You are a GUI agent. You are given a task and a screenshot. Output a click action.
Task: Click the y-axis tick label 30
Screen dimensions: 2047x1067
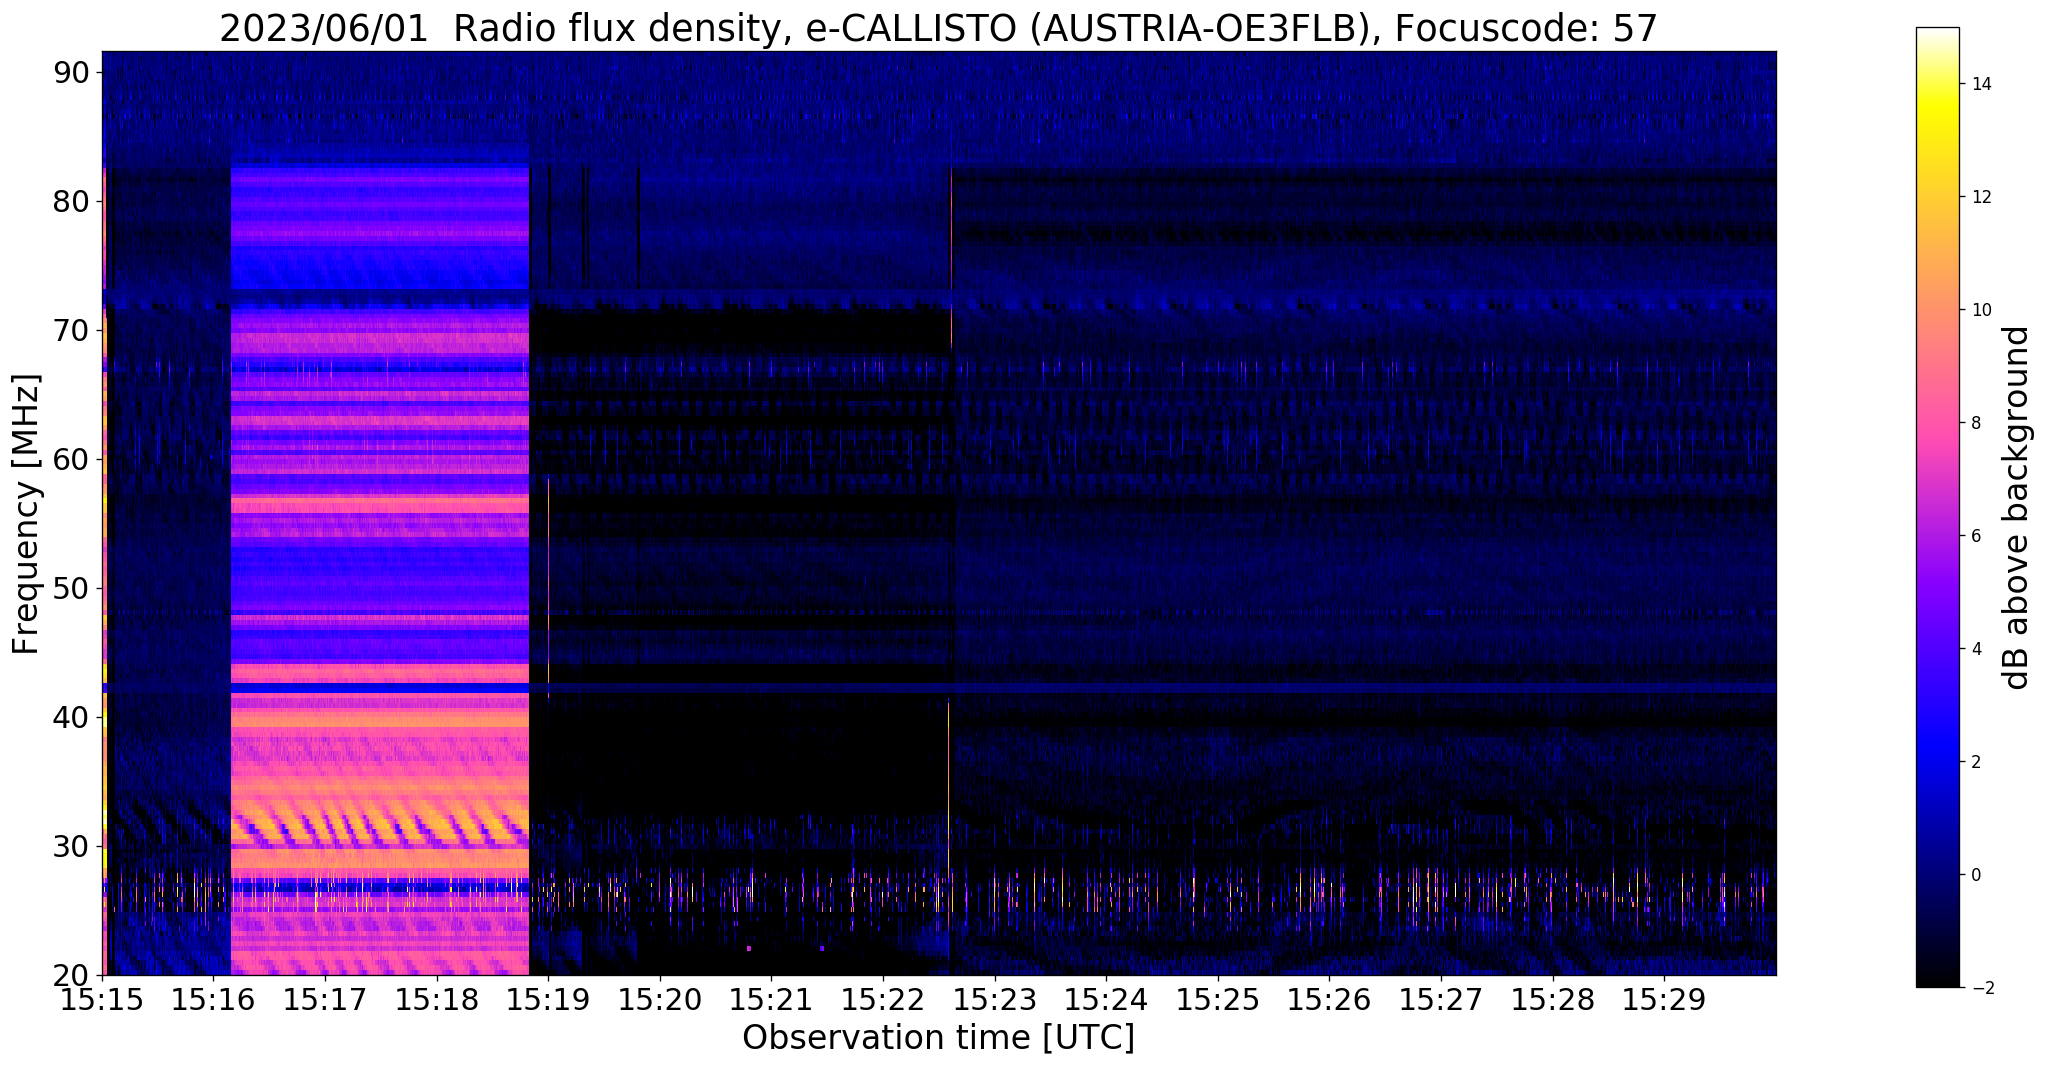(x=72, y=846)
